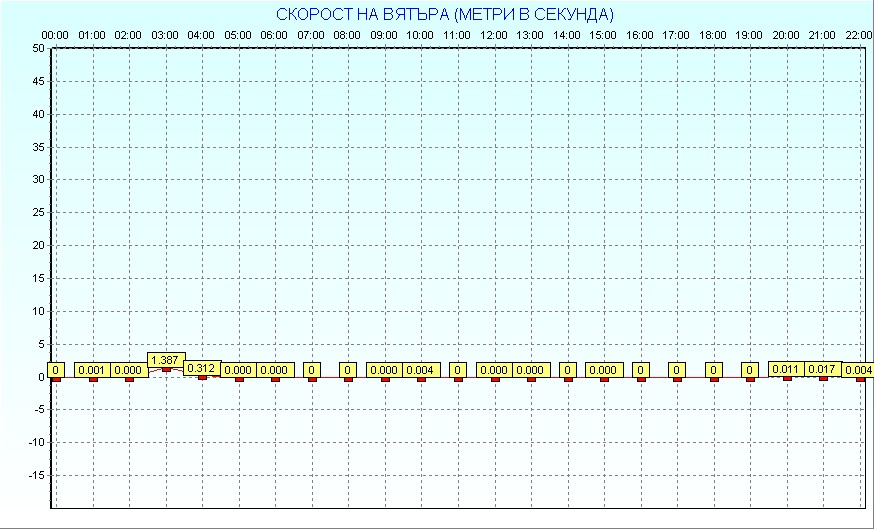874x529 pixels.
Task: Click the 0 value label at 17:00
Action: click(677, 370)
